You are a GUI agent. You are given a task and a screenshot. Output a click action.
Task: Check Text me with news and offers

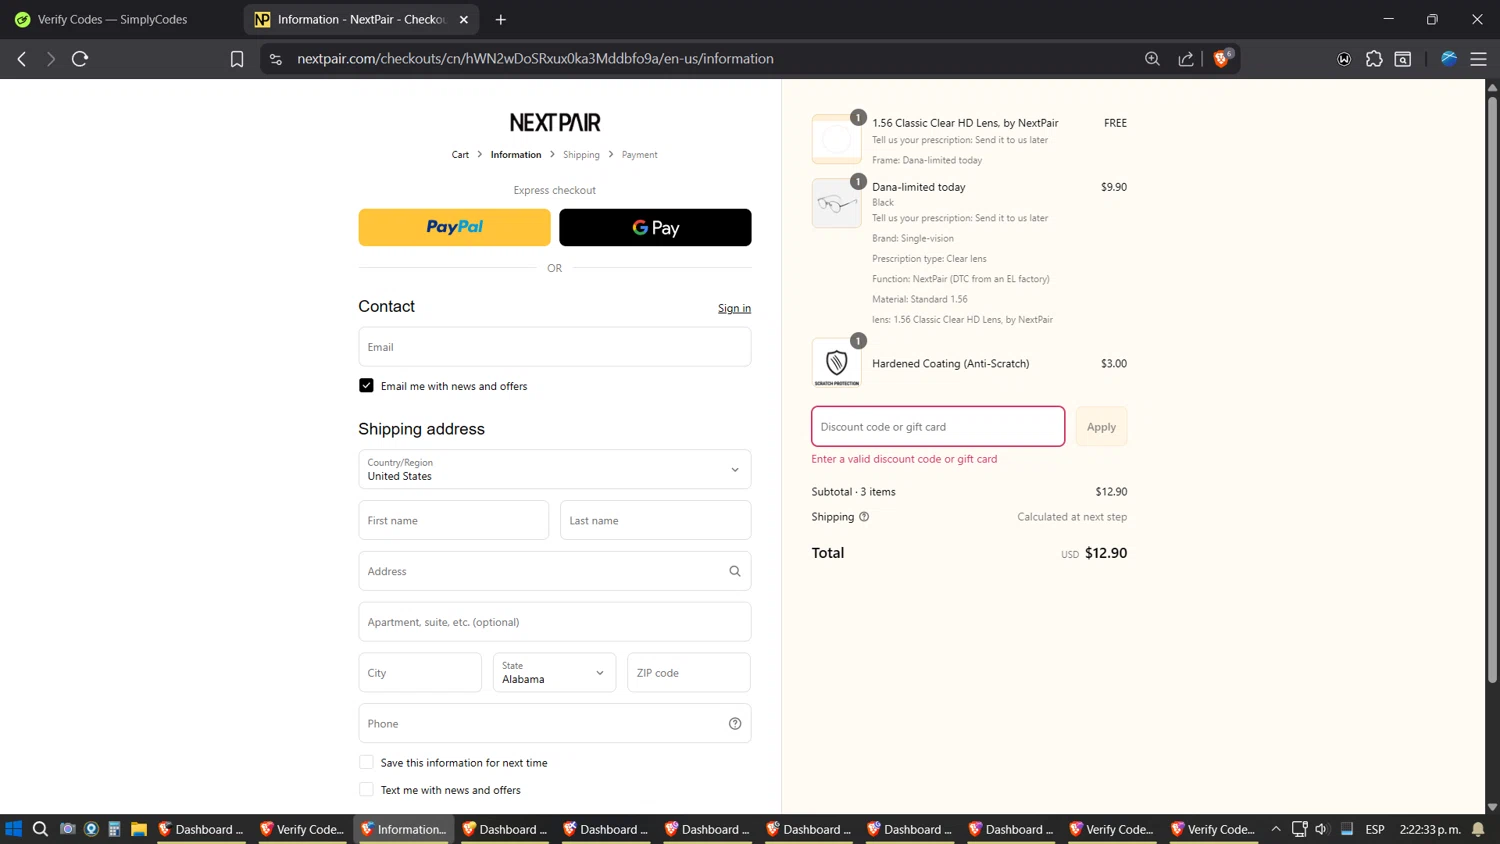pyautogui.click(x=366, y=790)
